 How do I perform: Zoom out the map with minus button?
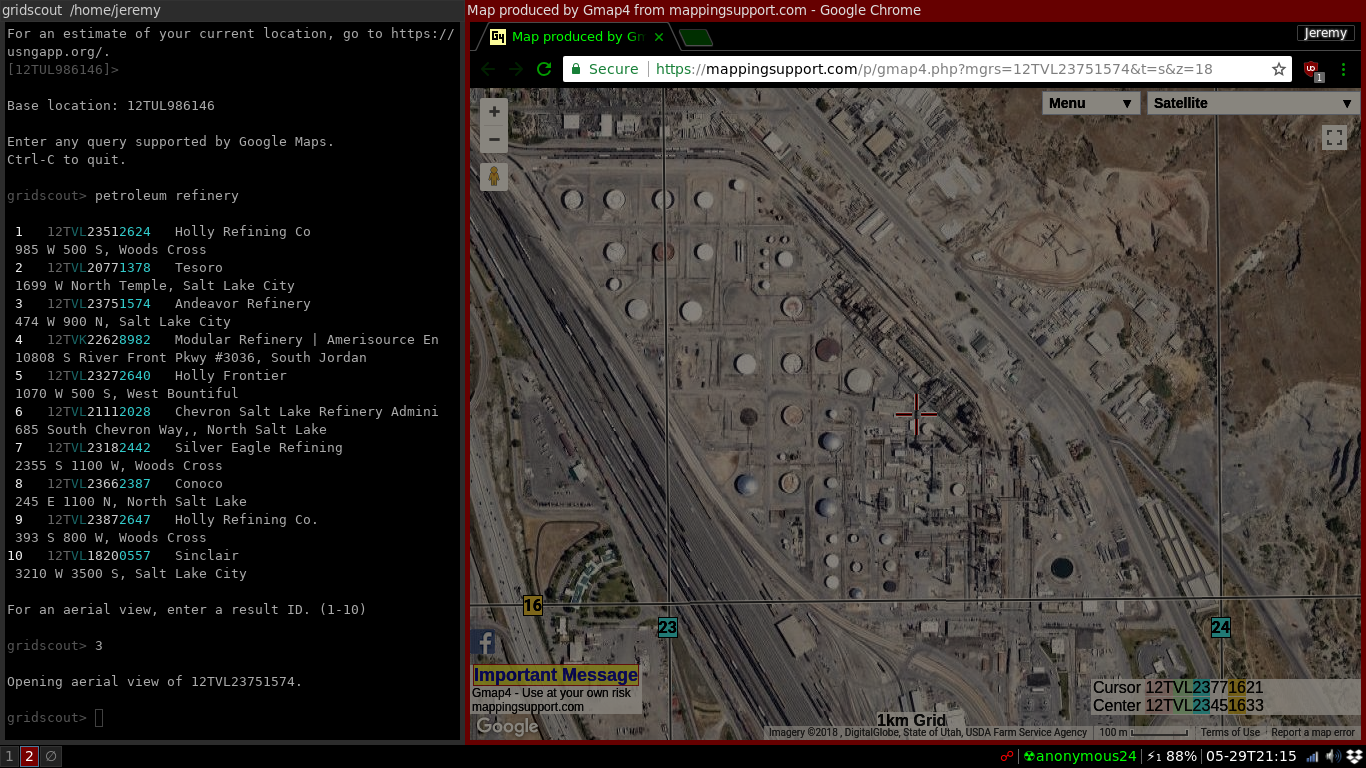[494, 140]
